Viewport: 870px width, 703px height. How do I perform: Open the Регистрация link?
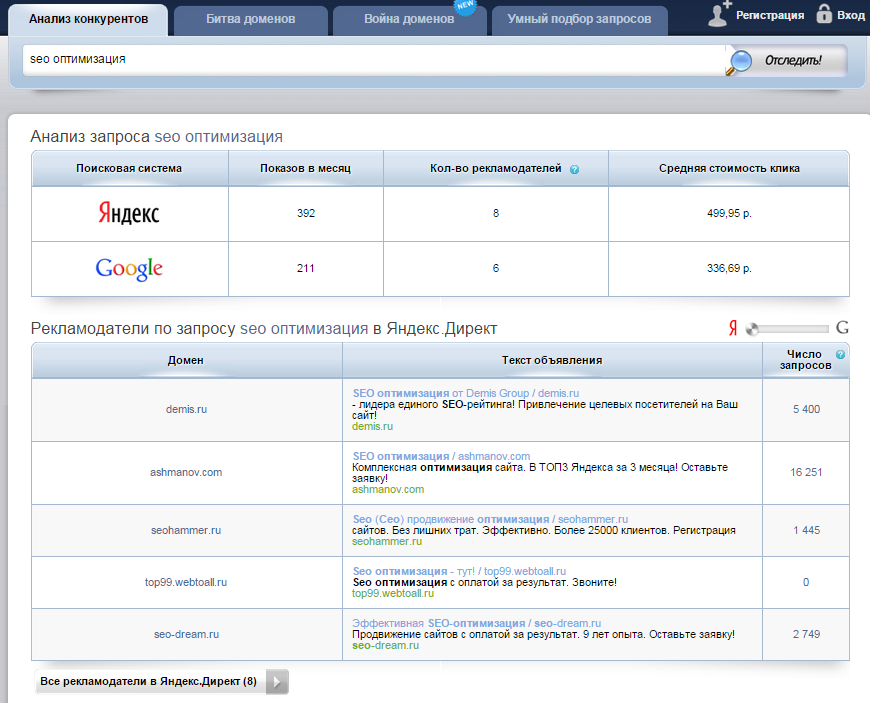tap(770, 16)
